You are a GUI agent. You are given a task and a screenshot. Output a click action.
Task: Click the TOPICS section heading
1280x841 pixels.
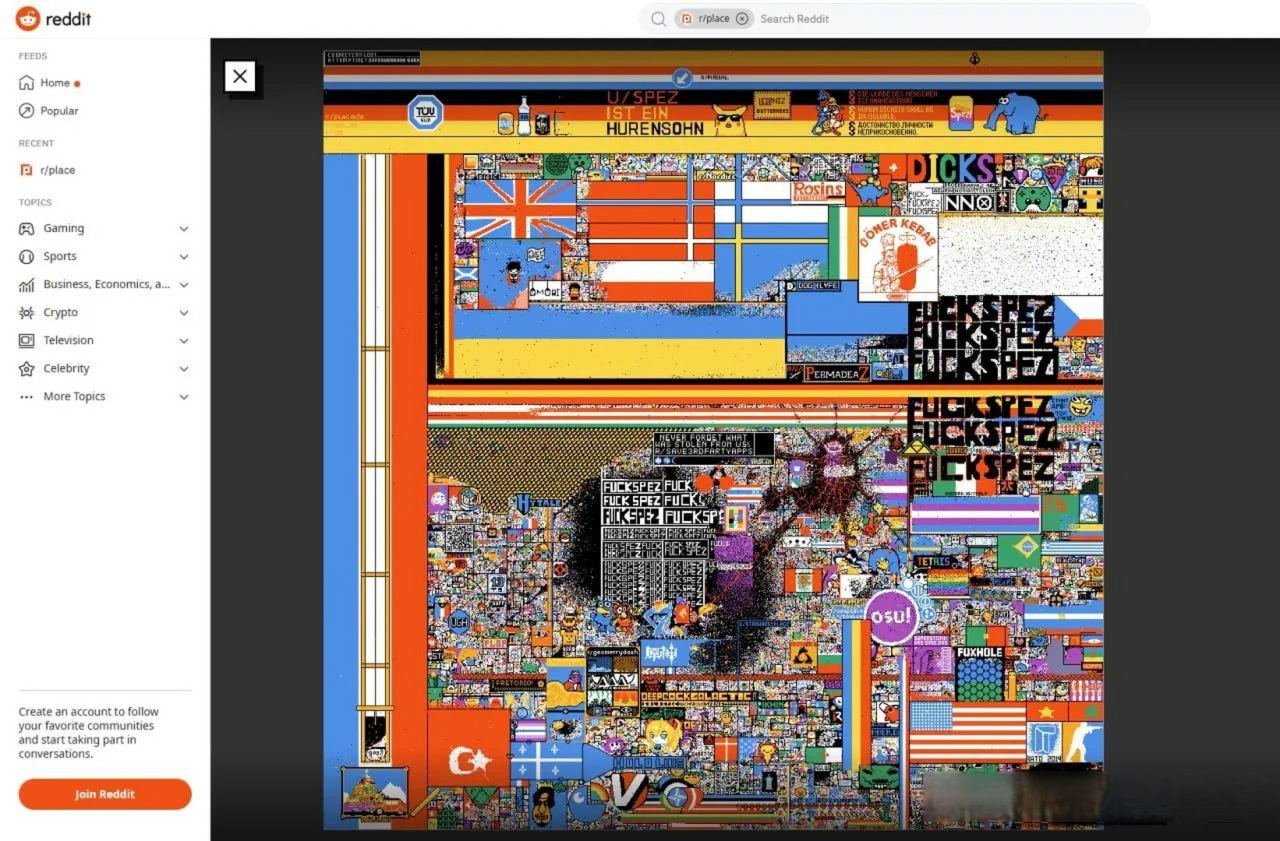35,202
